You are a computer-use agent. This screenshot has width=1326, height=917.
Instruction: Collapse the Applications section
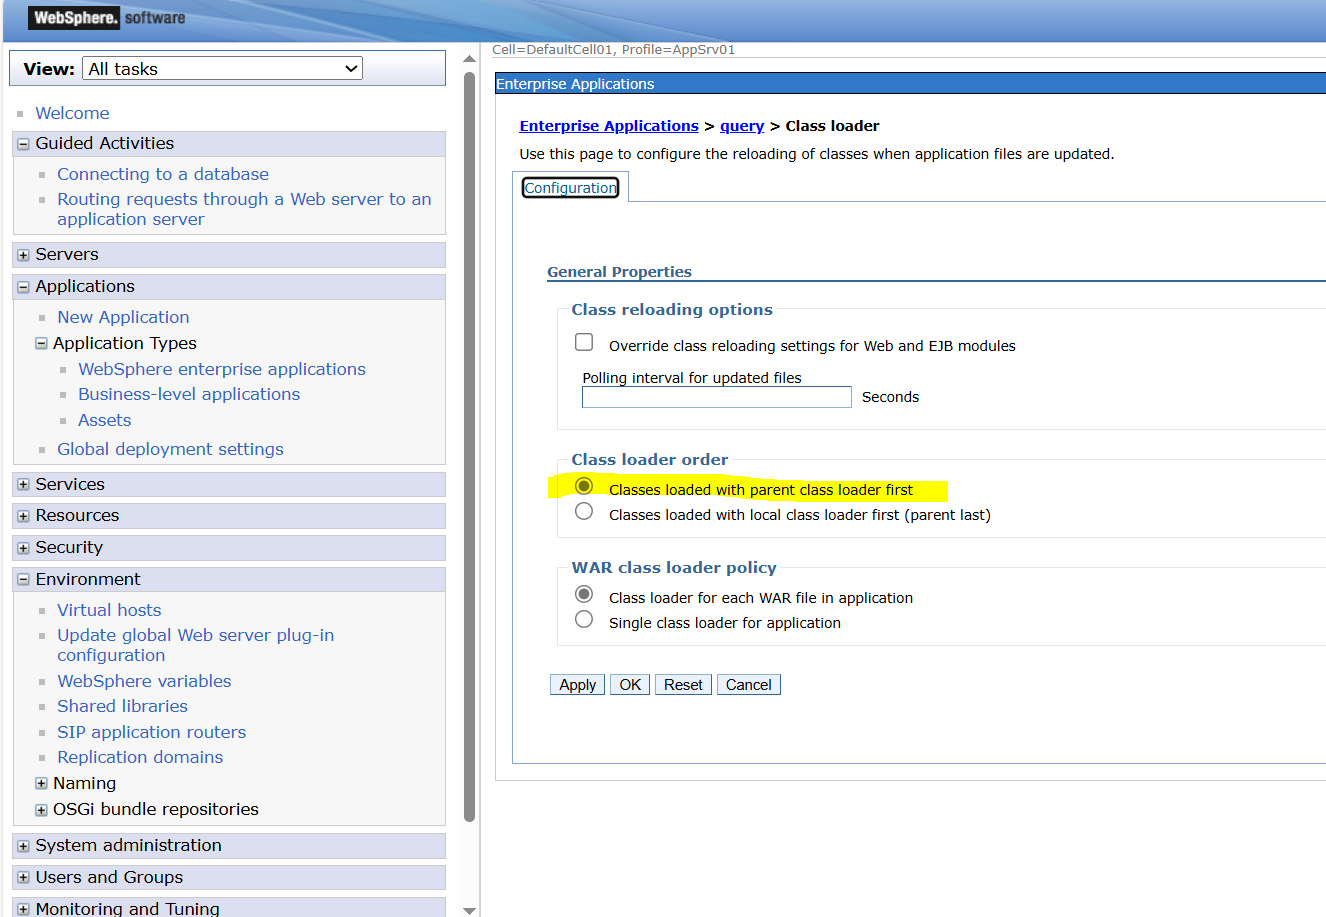23,287
